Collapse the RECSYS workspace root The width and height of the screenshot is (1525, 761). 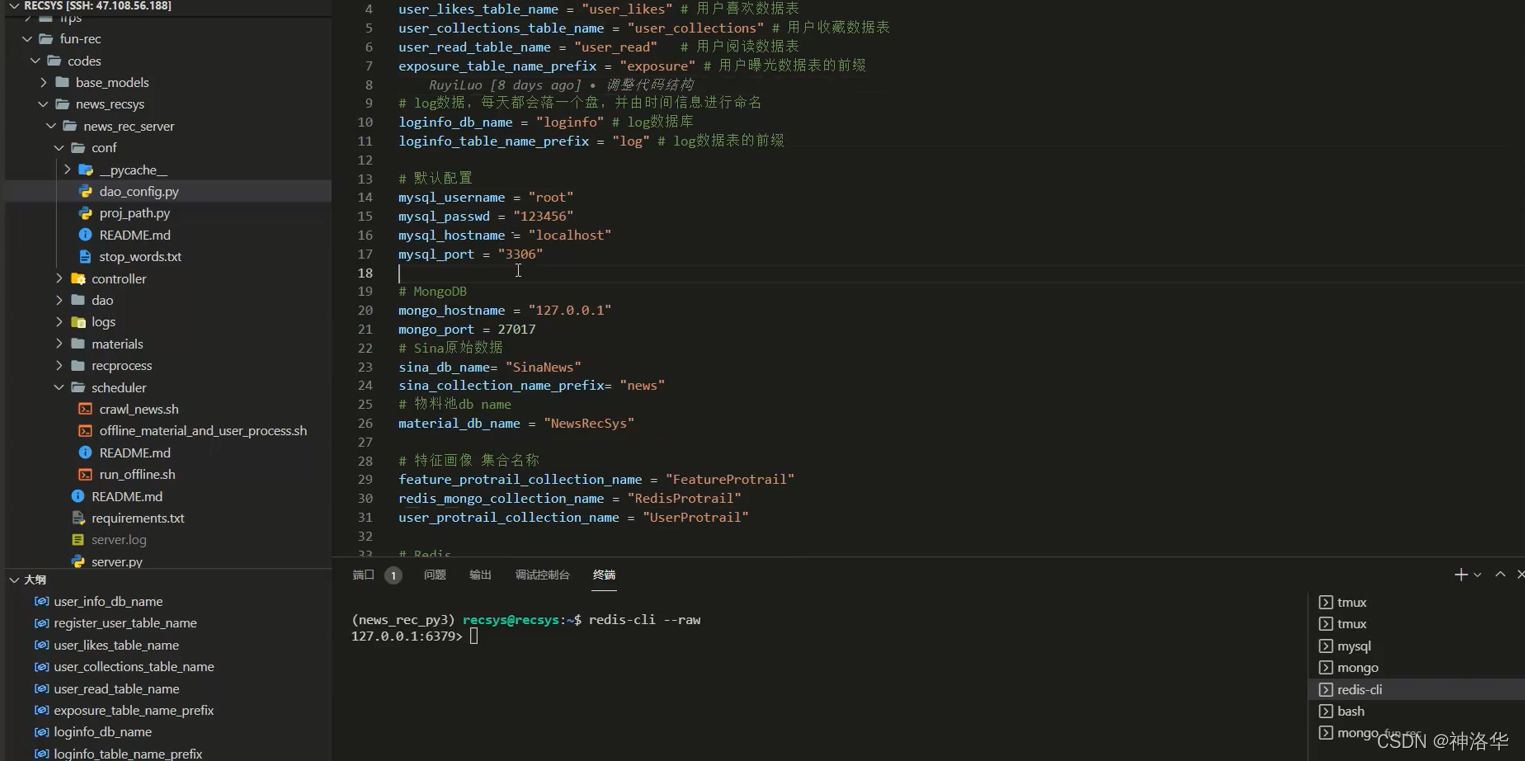[x=14, y=6]
